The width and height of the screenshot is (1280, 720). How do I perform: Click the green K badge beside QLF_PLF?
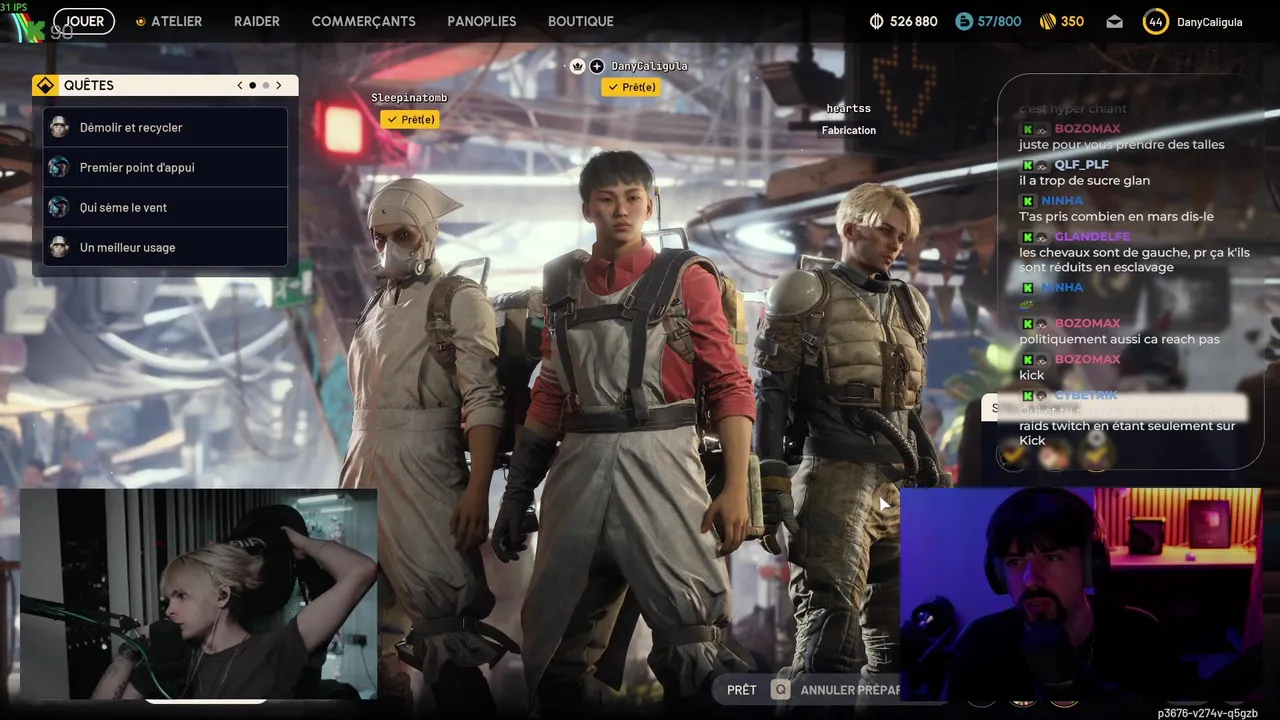point(1027,165)
